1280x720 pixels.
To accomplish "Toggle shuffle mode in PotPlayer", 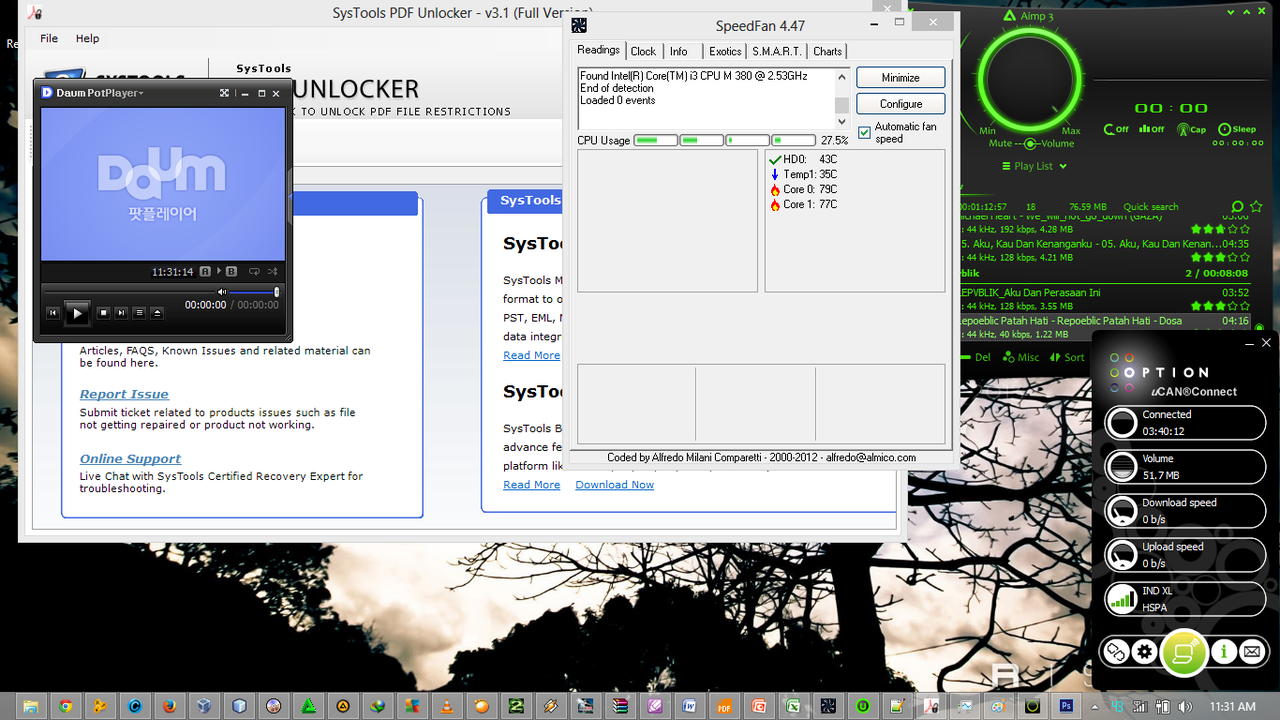I will [x=274, y=272].
